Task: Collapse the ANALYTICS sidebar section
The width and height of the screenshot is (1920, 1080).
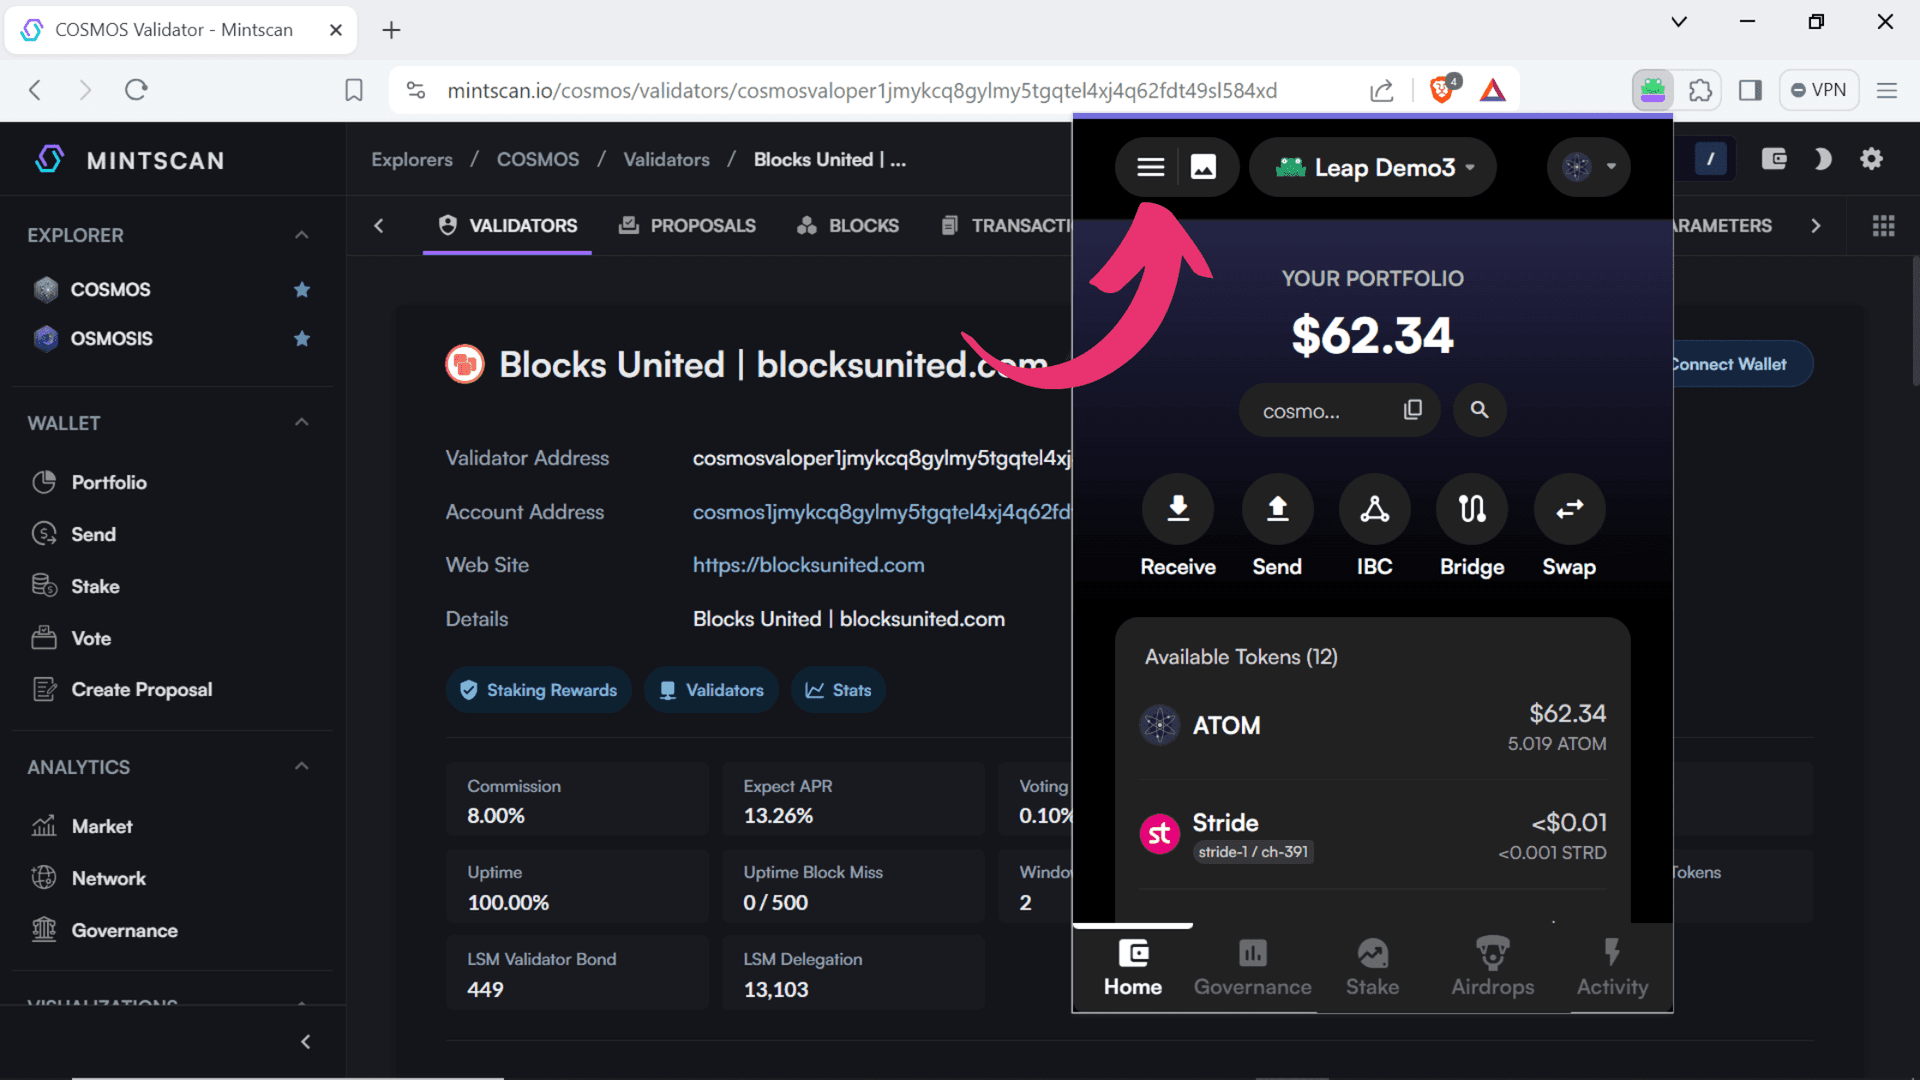Action: pos(301,767)
